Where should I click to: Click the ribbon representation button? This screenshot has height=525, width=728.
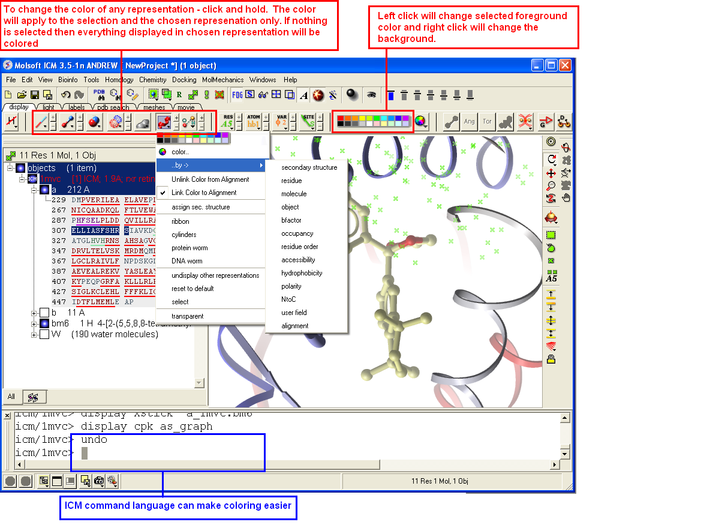[164, 123]
